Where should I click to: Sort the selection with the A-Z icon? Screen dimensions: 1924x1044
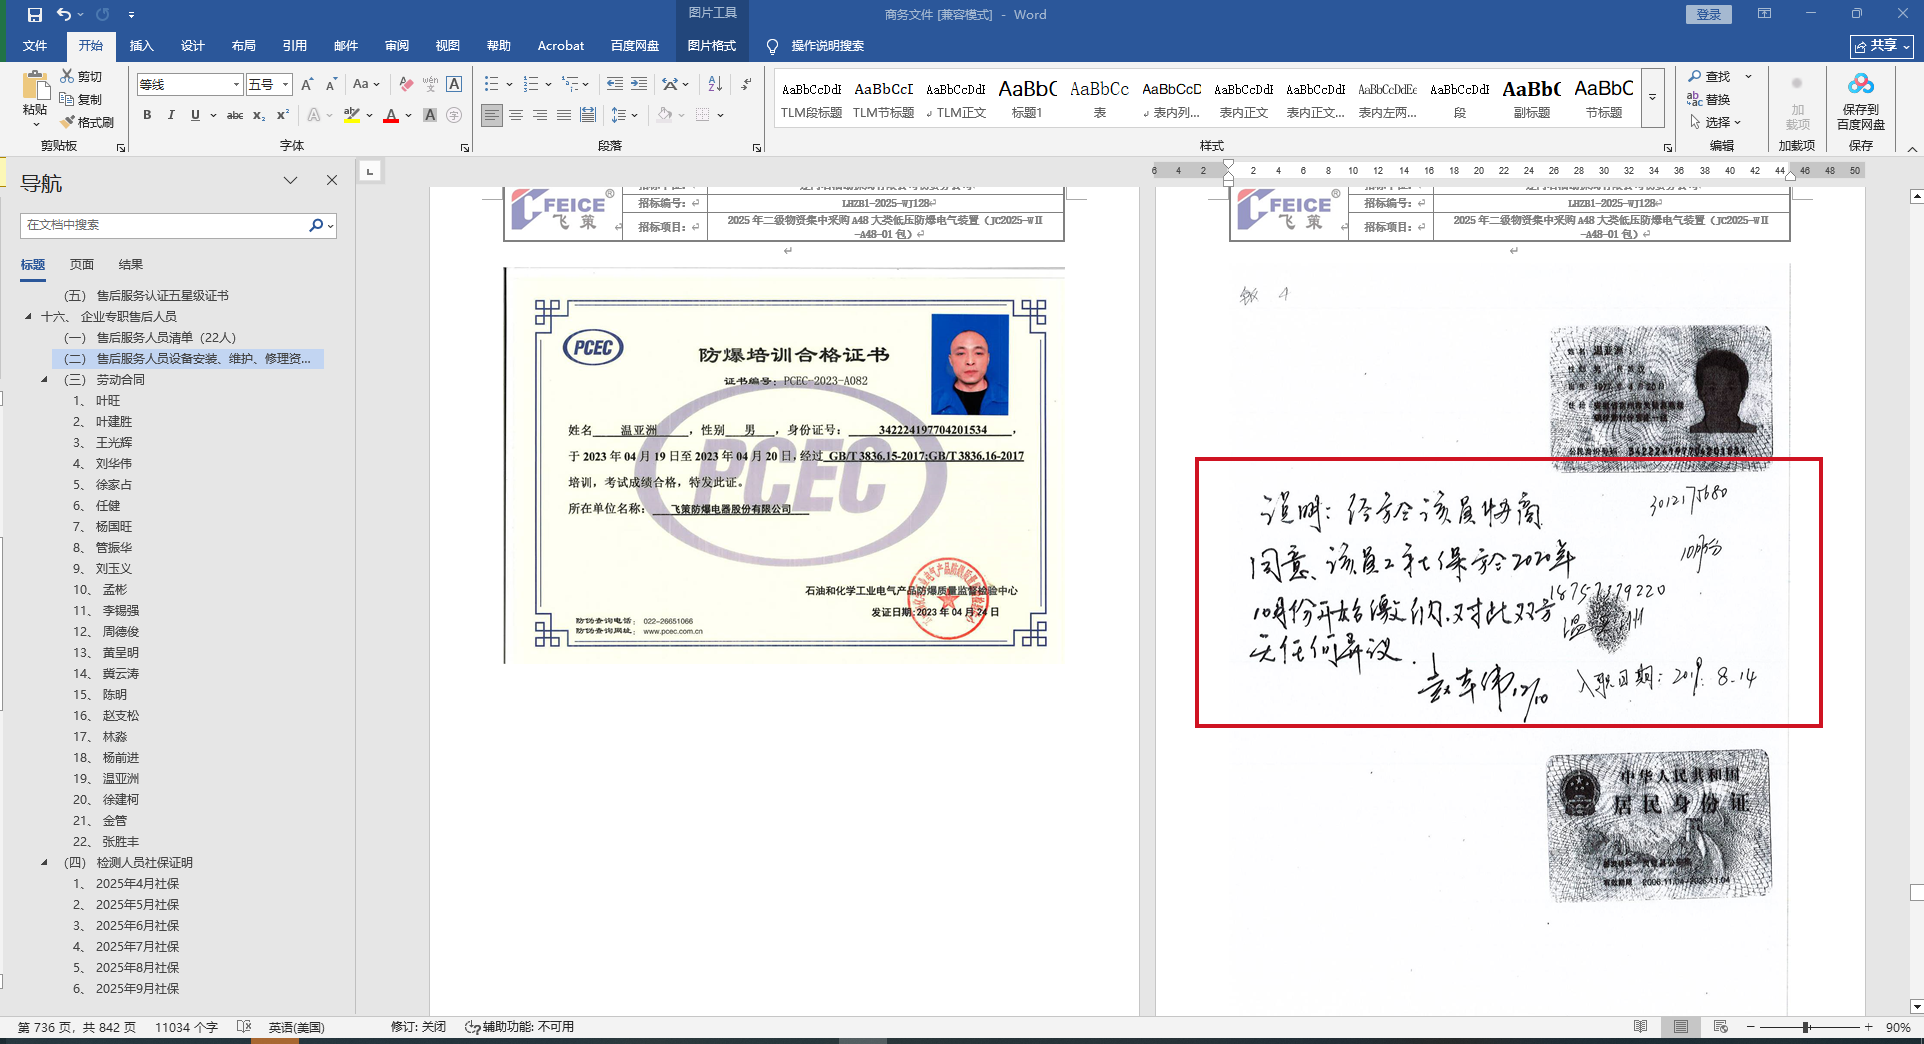pyautogui.click(x=715, y=85)
